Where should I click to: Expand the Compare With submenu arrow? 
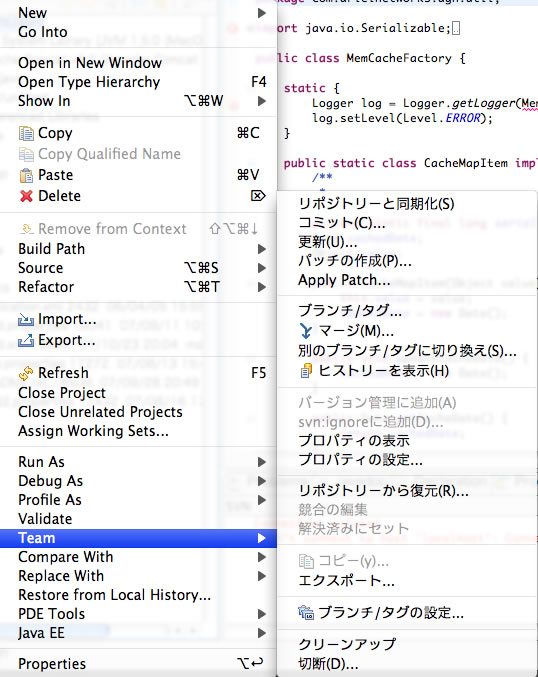(262, 557)
